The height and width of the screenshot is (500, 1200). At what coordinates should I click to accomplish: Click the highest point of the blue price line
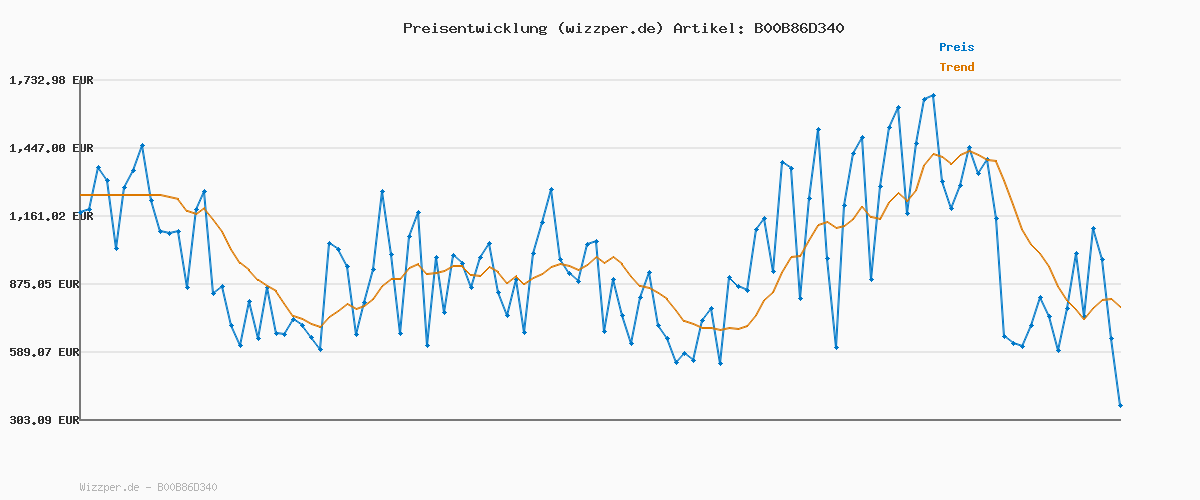(933, 96)
